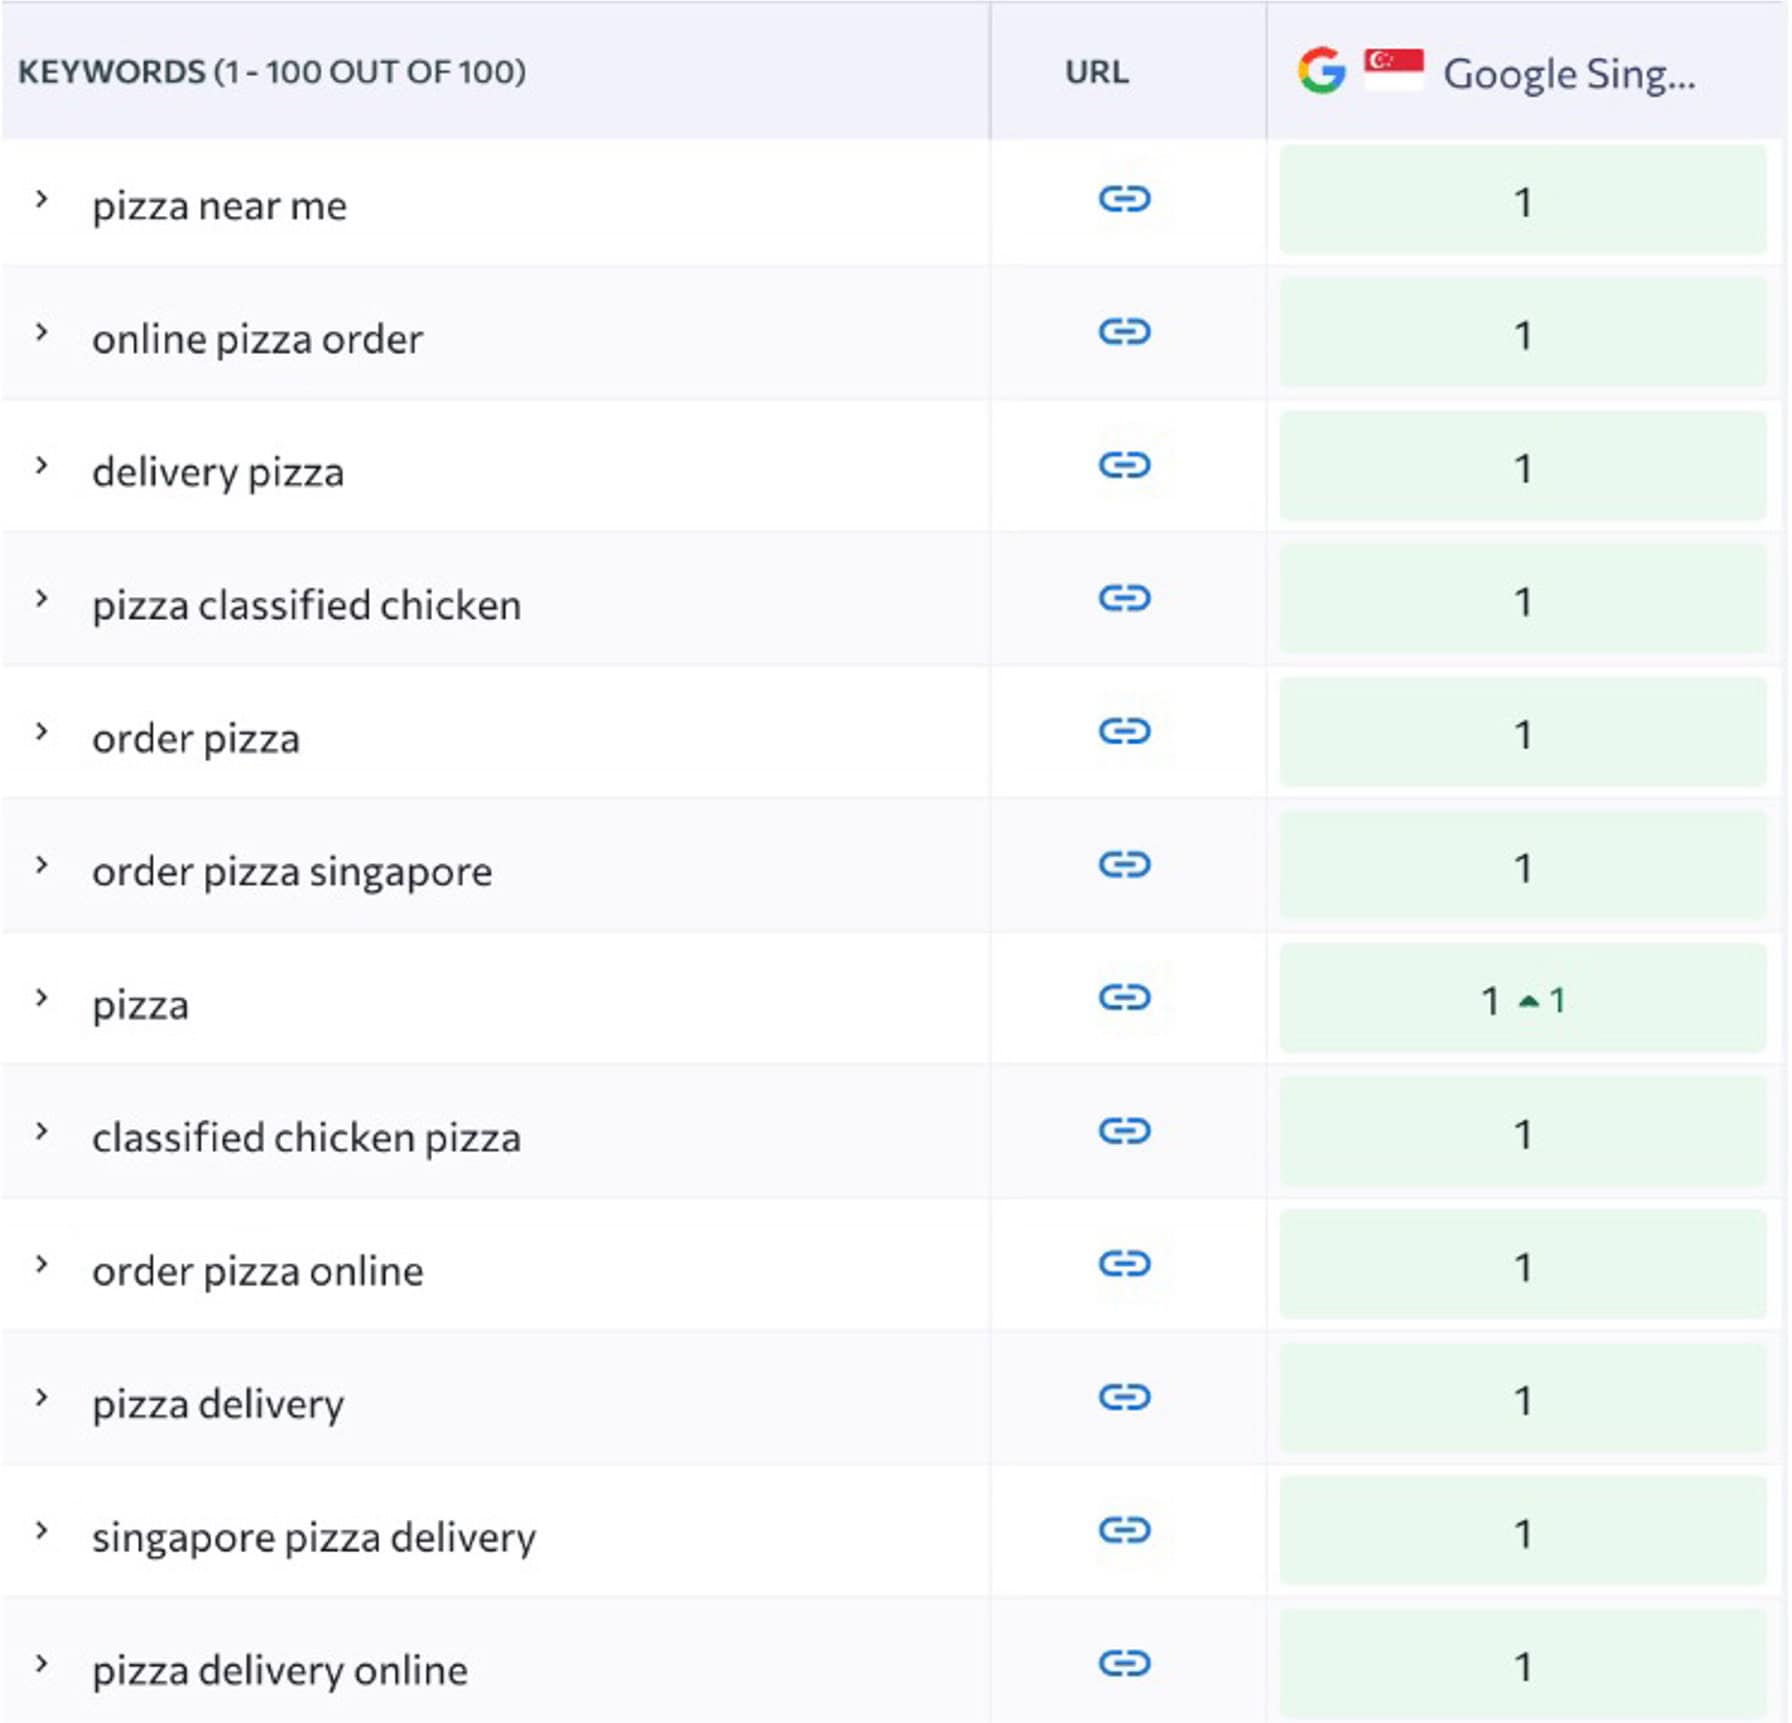
Task: Click the order pizza singapore keyword text
Action: point(292,871)
